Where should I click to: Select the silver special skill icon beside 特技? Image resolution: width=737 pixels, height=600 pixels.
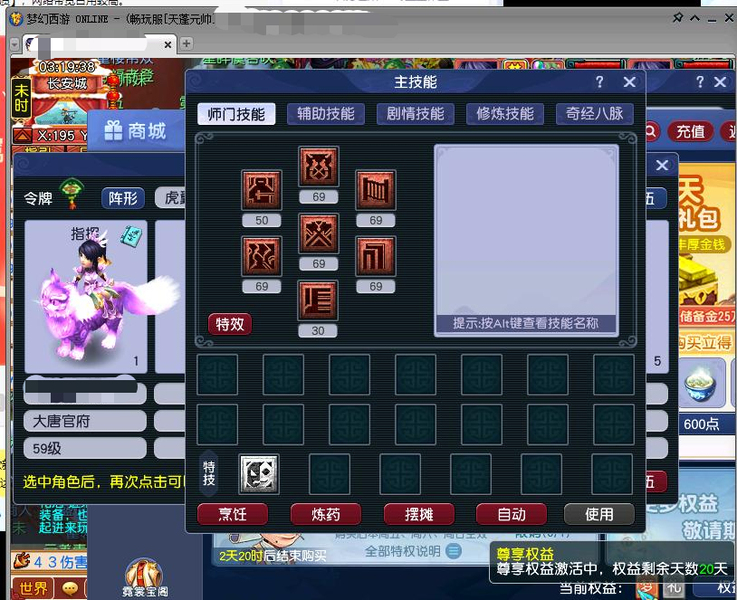[x=259, y=474]
